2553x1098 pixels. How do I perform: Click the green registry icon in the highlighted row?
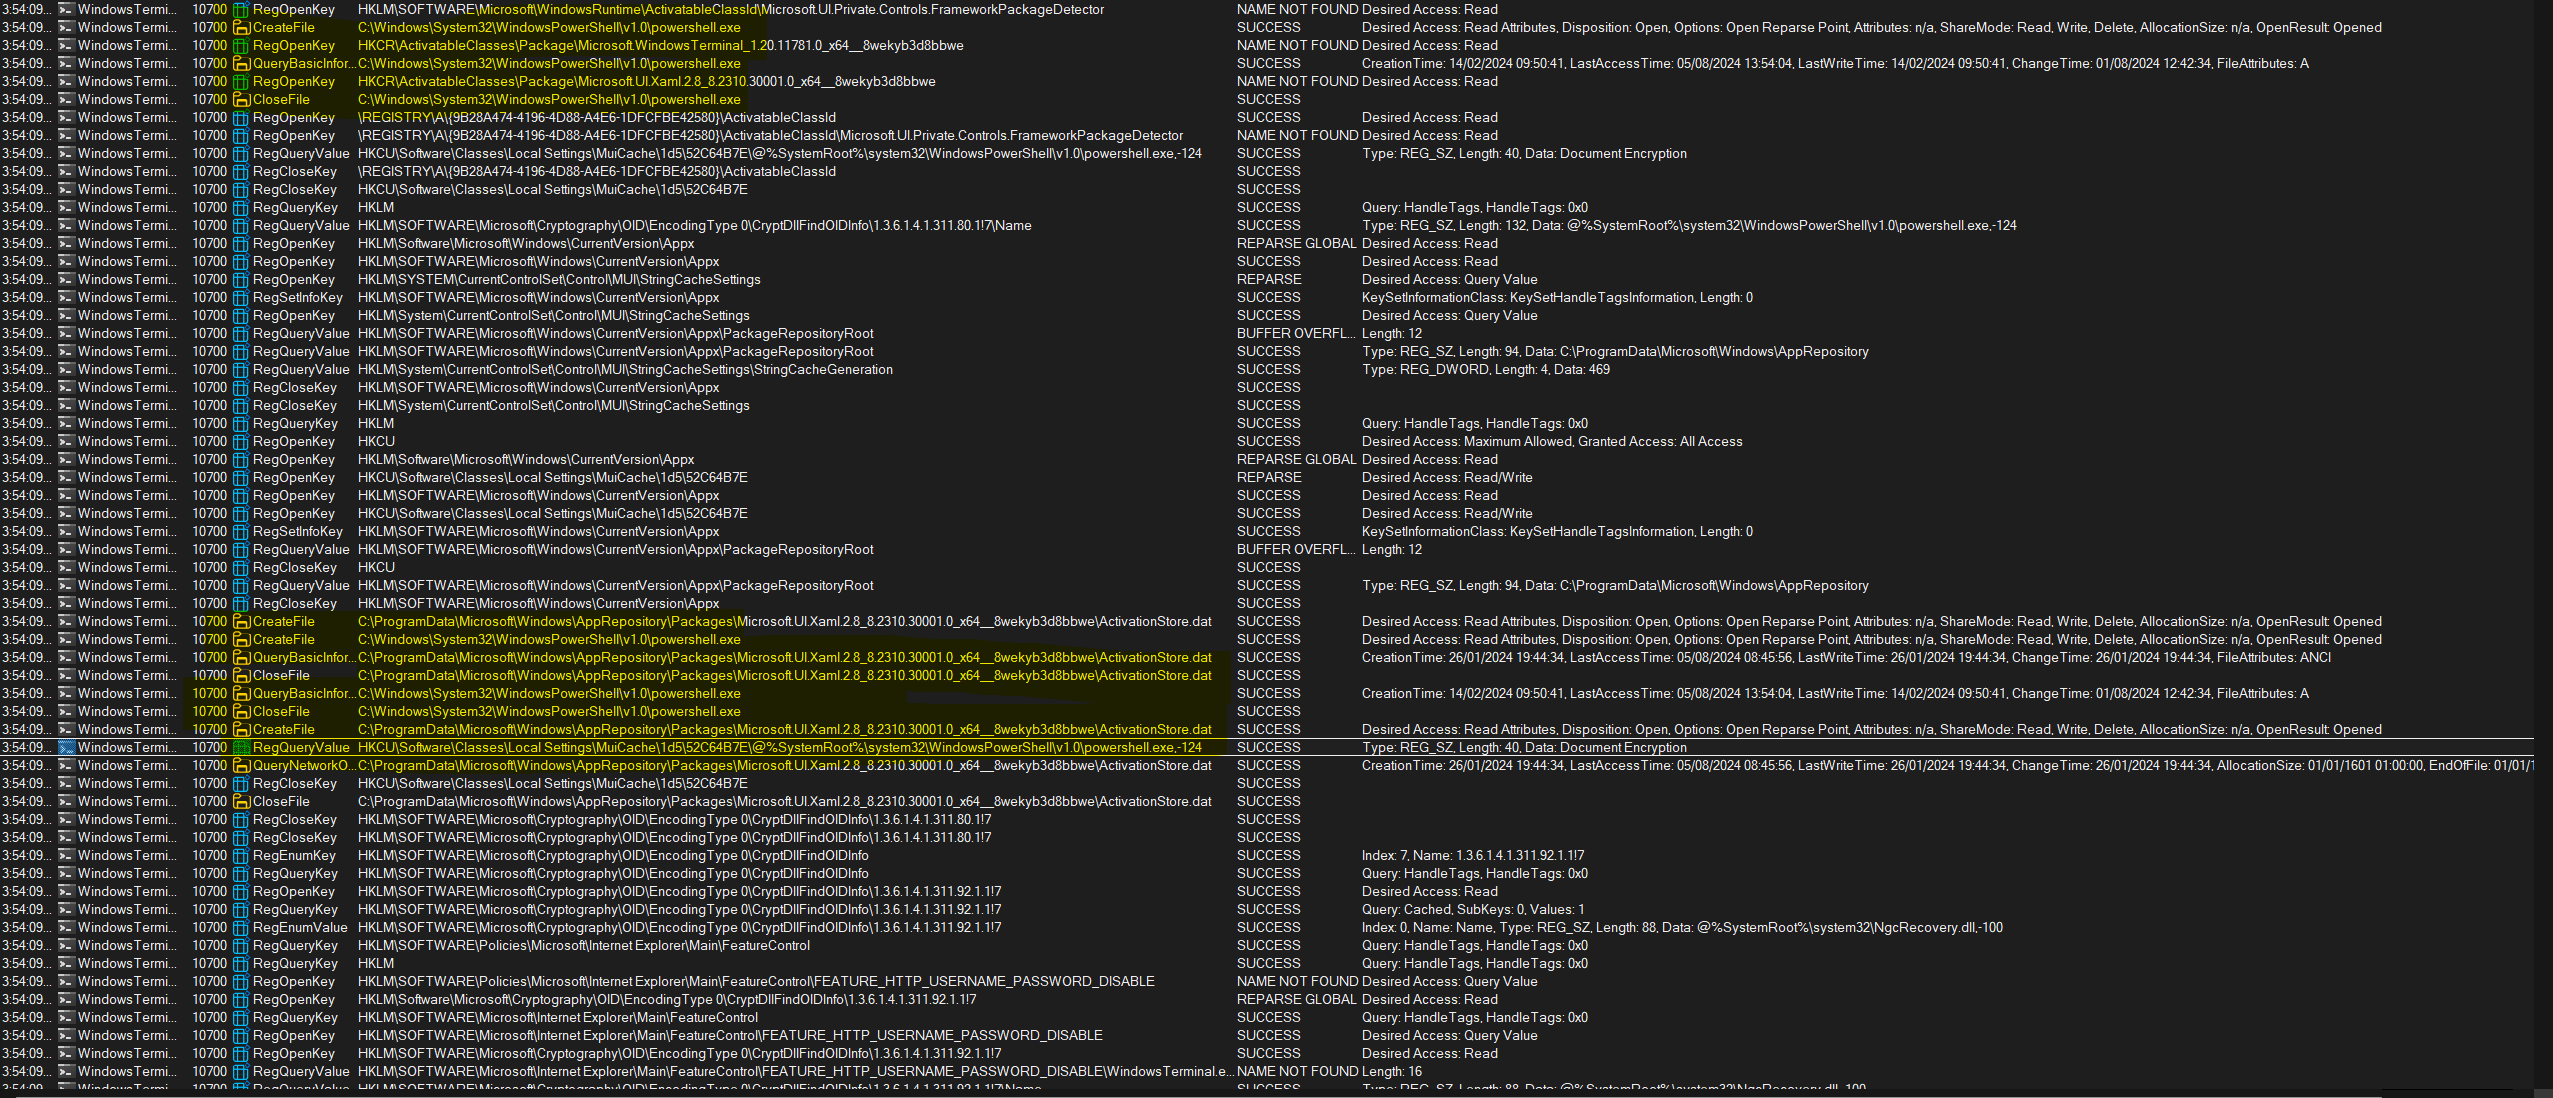coord(241,747)
